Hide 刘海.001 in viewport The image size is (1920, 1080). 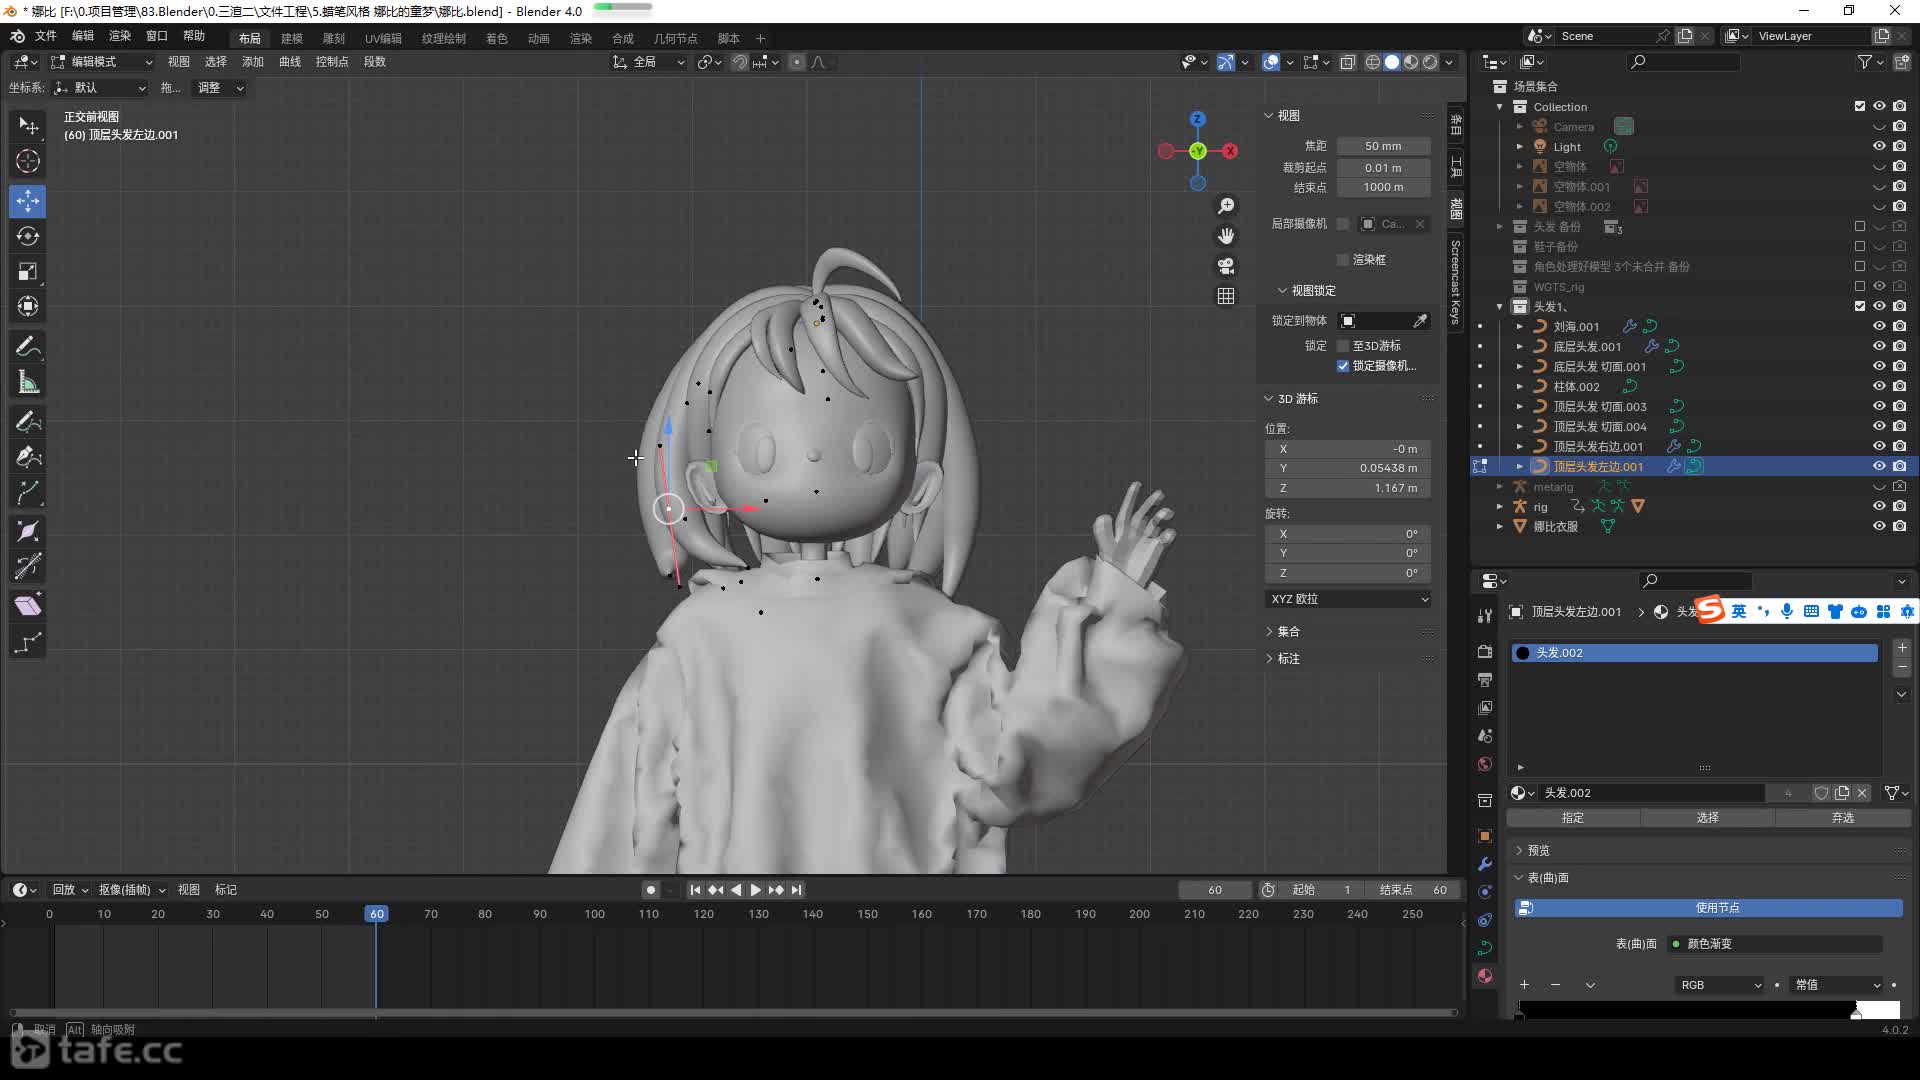pyautogui.click(x=1879, y=326)
